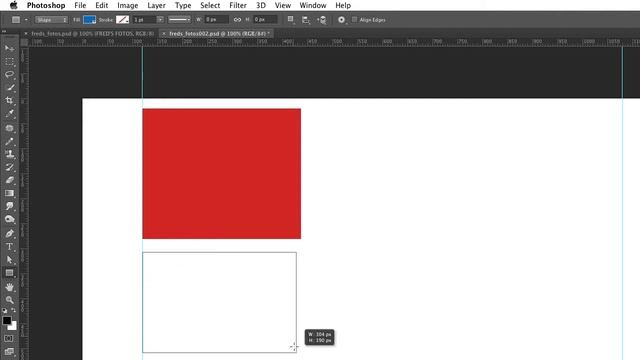The width and height of the screenshot is (640, 360).
Task: Select the Gradient tool
Action: tap(9, 193)
